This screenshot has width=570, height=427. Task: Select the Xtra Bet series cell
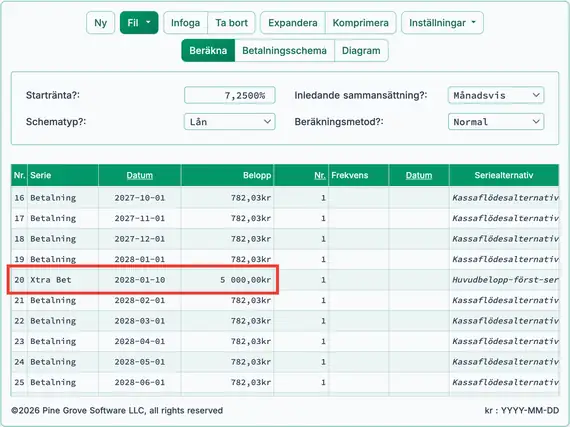click(63, 280)
